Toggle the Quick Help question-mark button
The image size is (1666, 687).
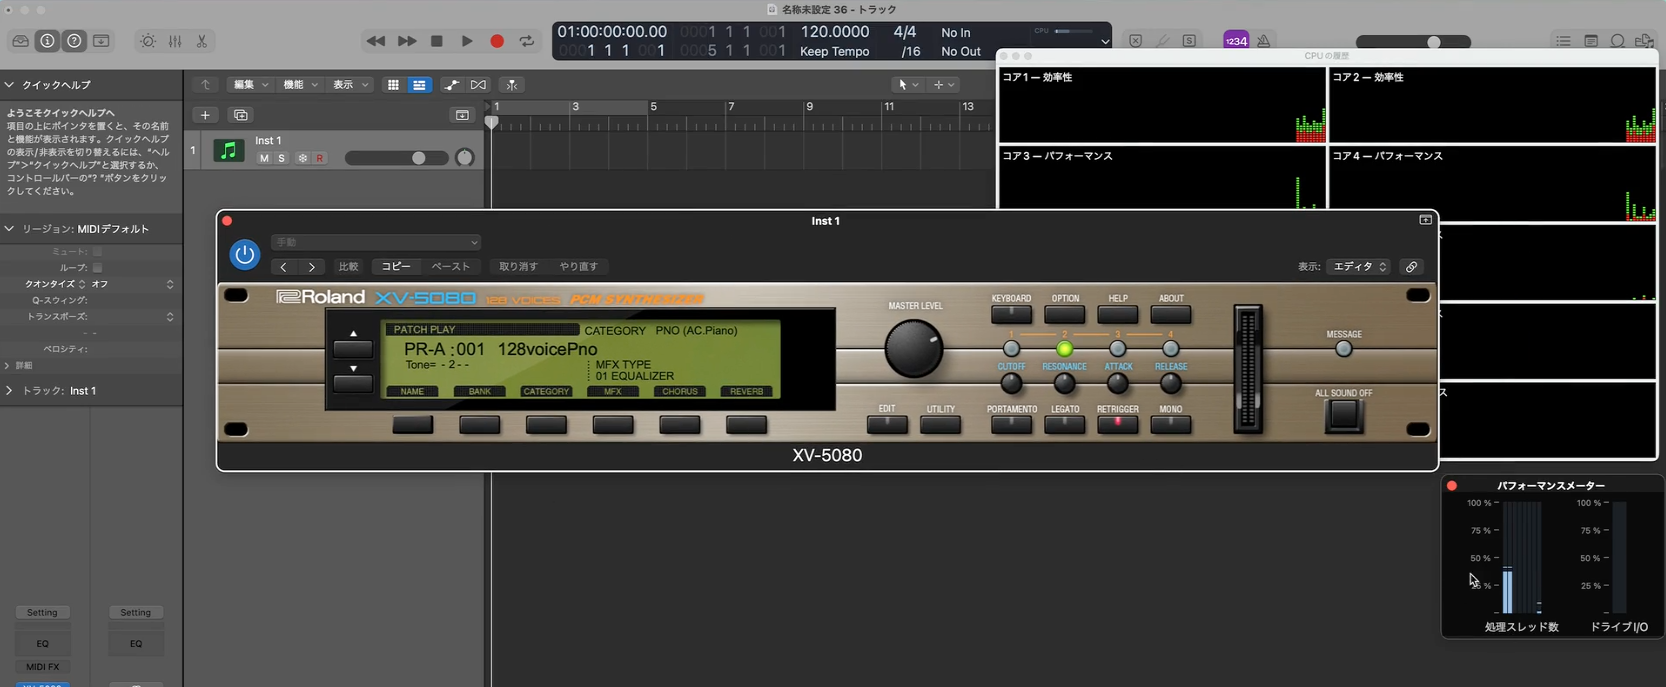tap(74, 41)
